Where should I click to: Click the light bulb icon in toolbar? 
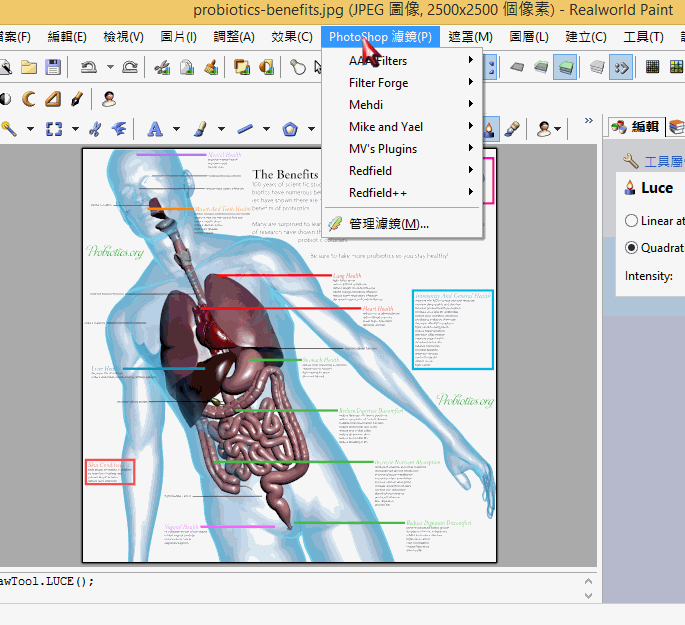[297, 67]
